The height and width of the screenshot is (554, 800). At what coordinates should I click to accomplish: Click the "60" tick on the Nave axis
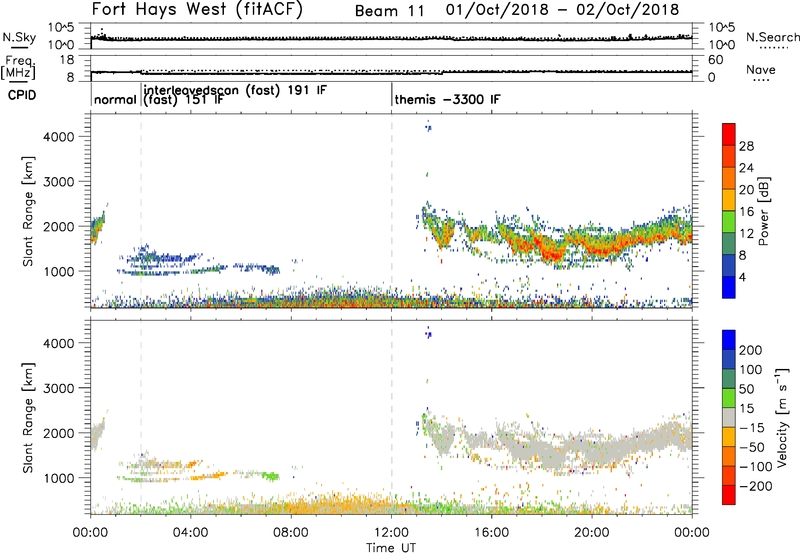pyautogui.click(x=715, y=60)
